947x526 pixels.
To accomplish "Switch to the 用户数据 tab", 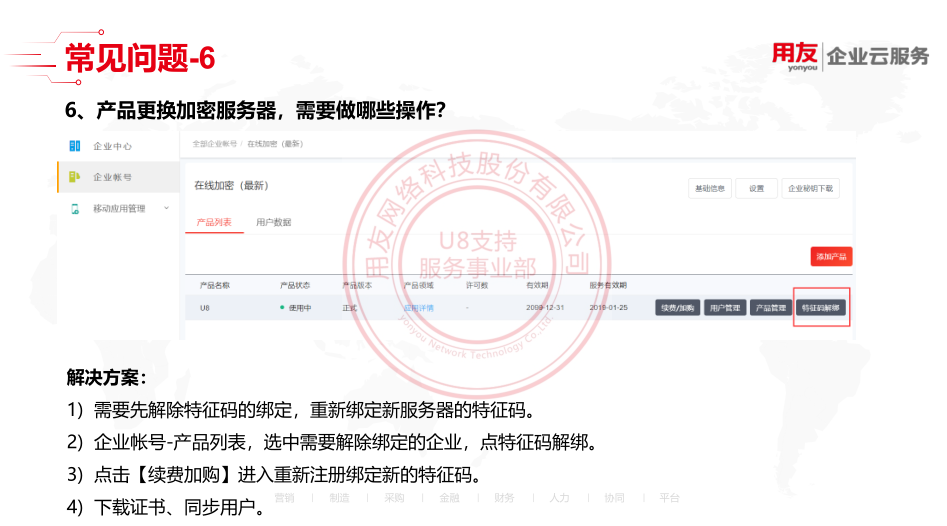I will (x=273, y=222).
